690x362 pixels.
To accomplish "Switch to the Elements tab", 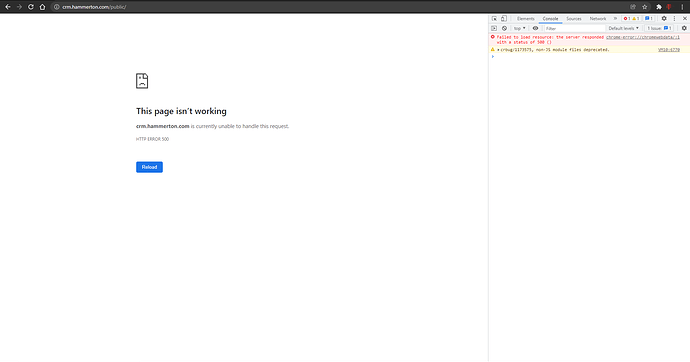I will tap(525, 18).
